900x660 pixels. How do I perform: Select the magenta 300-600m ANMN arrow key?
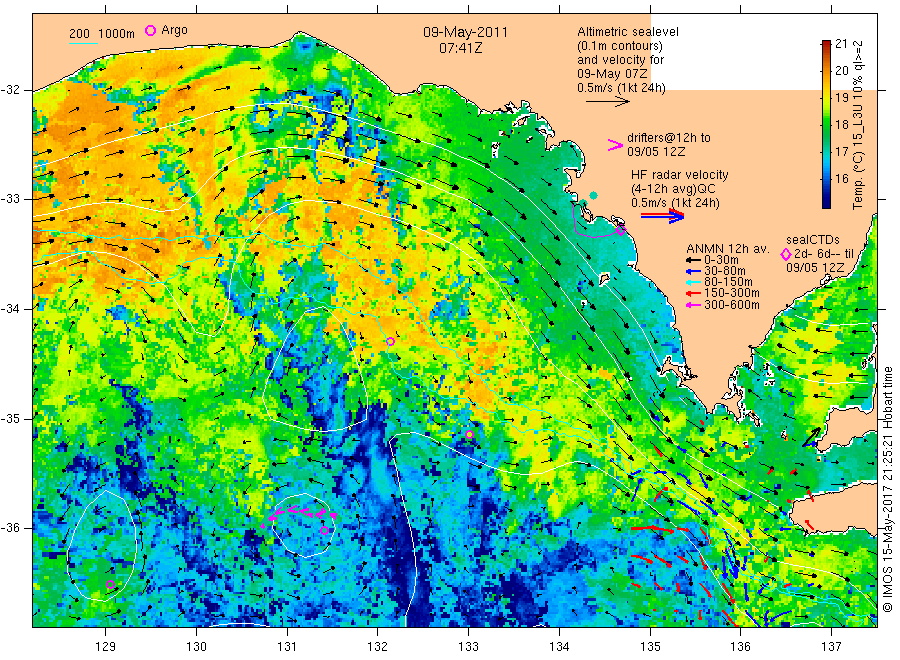click(693, 305)
